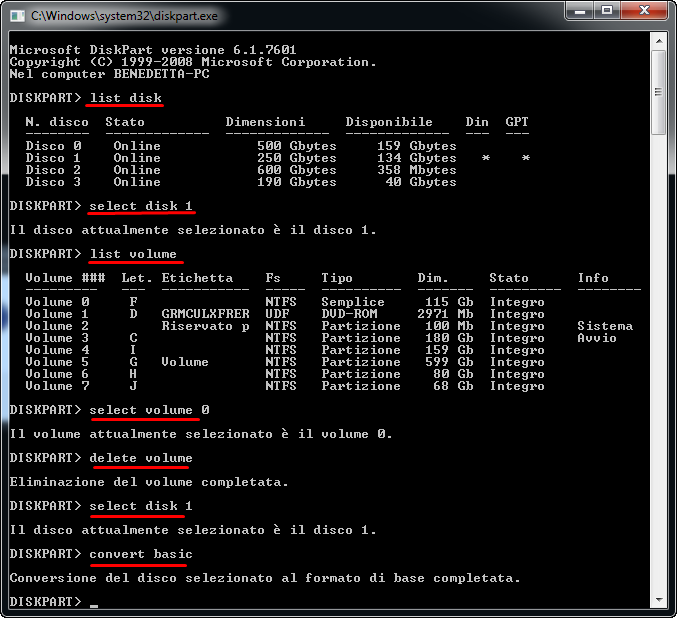Click the 'UDF' file system entry
The height and width of the screenshot is (618, 677).
click(x=277, y=314)
